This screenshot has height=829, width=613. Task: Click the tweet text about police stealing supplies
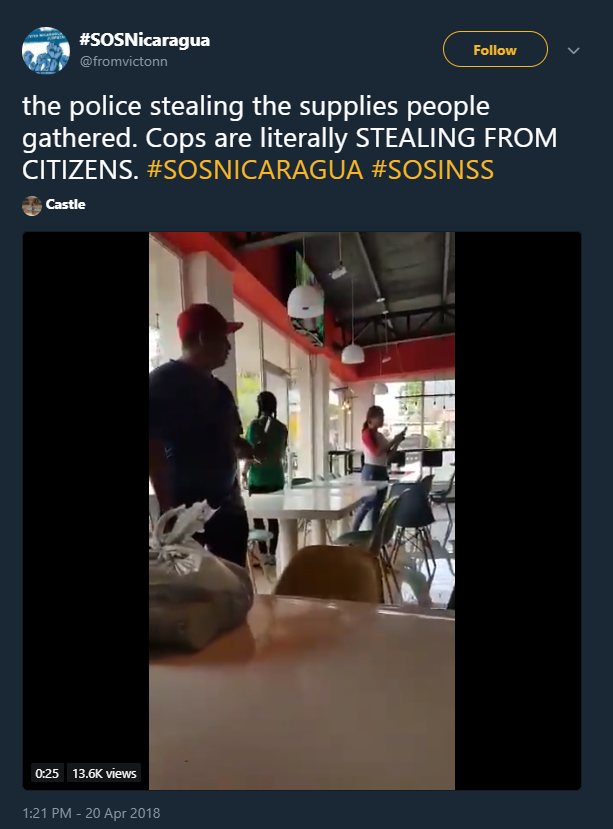tap(289, 137)
